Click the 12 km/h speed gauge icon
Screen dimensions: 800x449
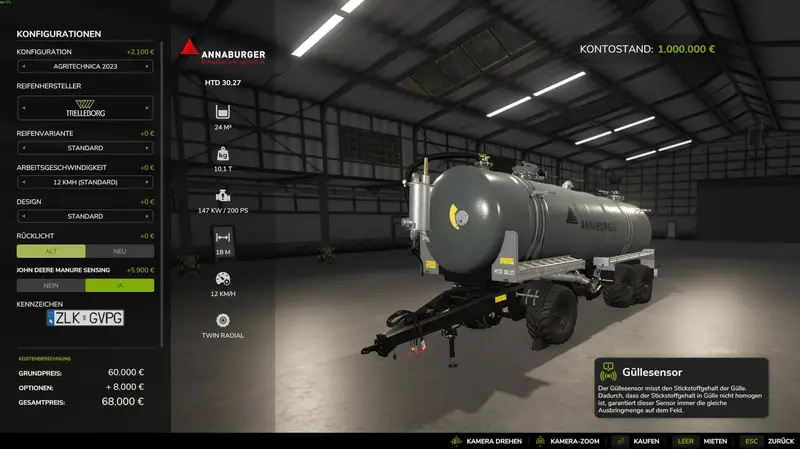(x=222, y=279)
